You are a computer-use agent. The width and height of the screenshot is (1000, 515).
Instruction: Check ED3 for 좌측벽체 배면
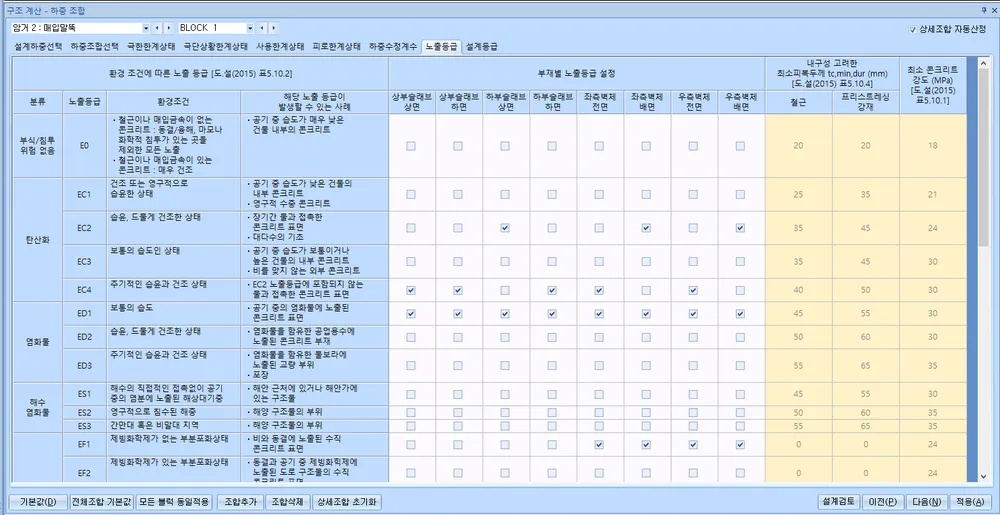click(646, 366)
